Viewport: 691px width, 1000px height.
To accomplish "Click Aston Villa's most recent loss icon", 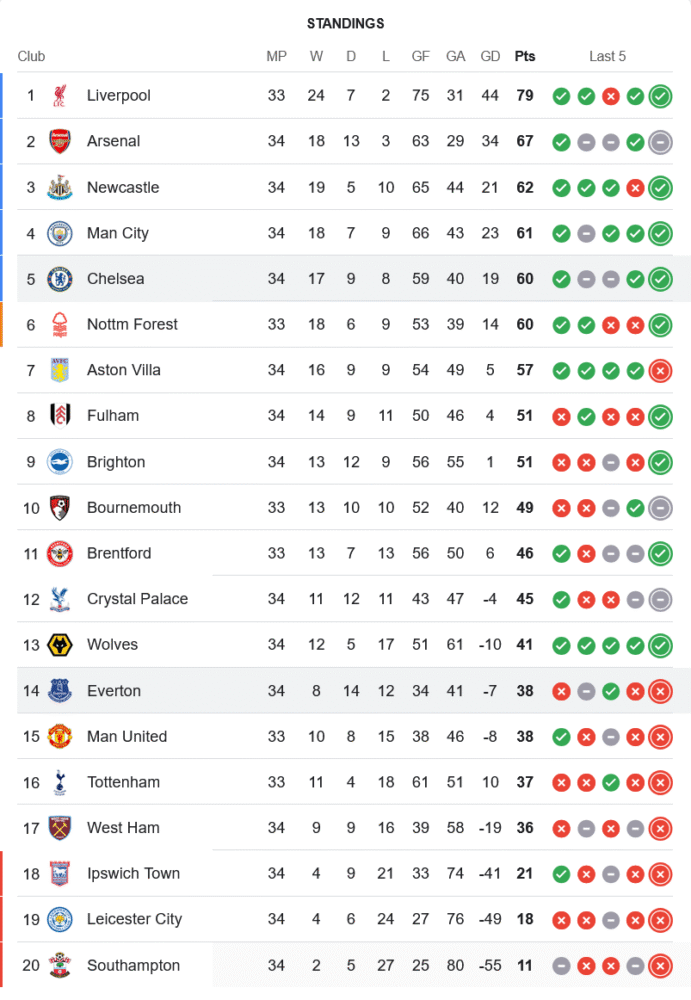I will 659,370.
